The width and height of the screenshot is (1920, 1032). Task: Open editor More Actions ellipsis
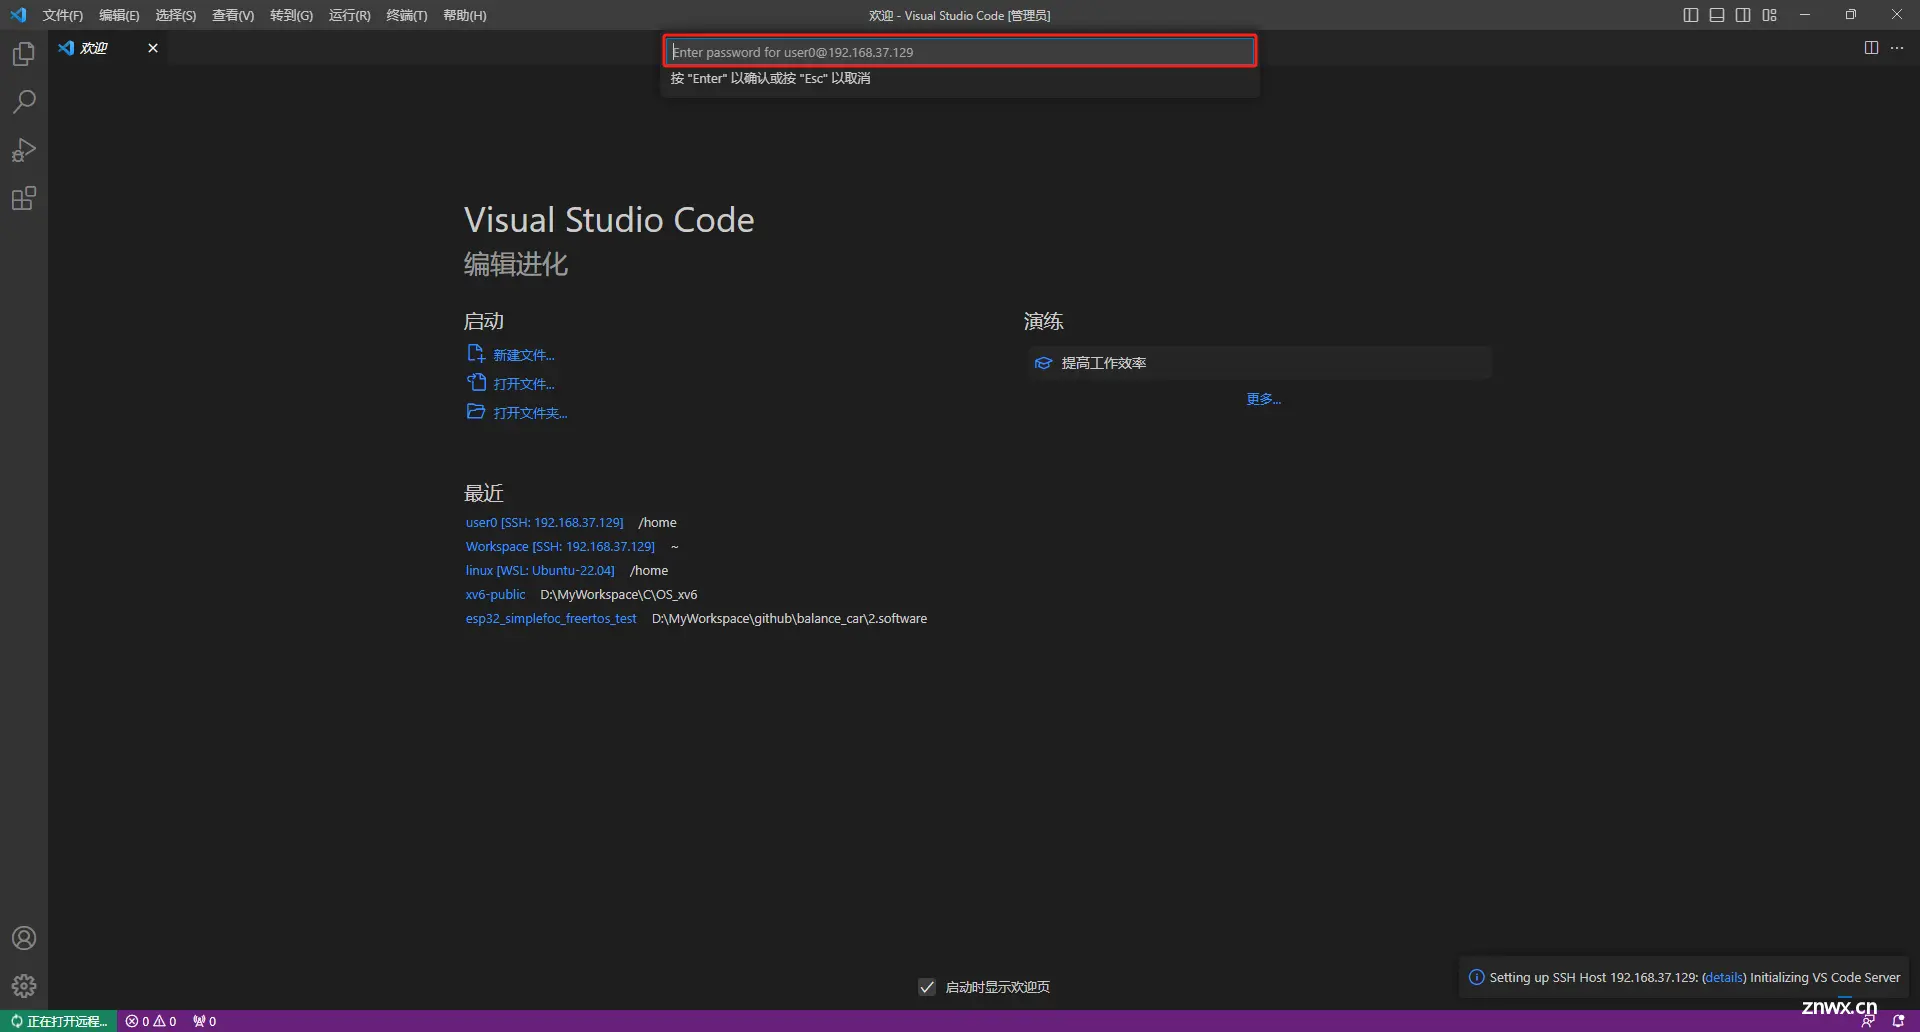[1897, 48]
